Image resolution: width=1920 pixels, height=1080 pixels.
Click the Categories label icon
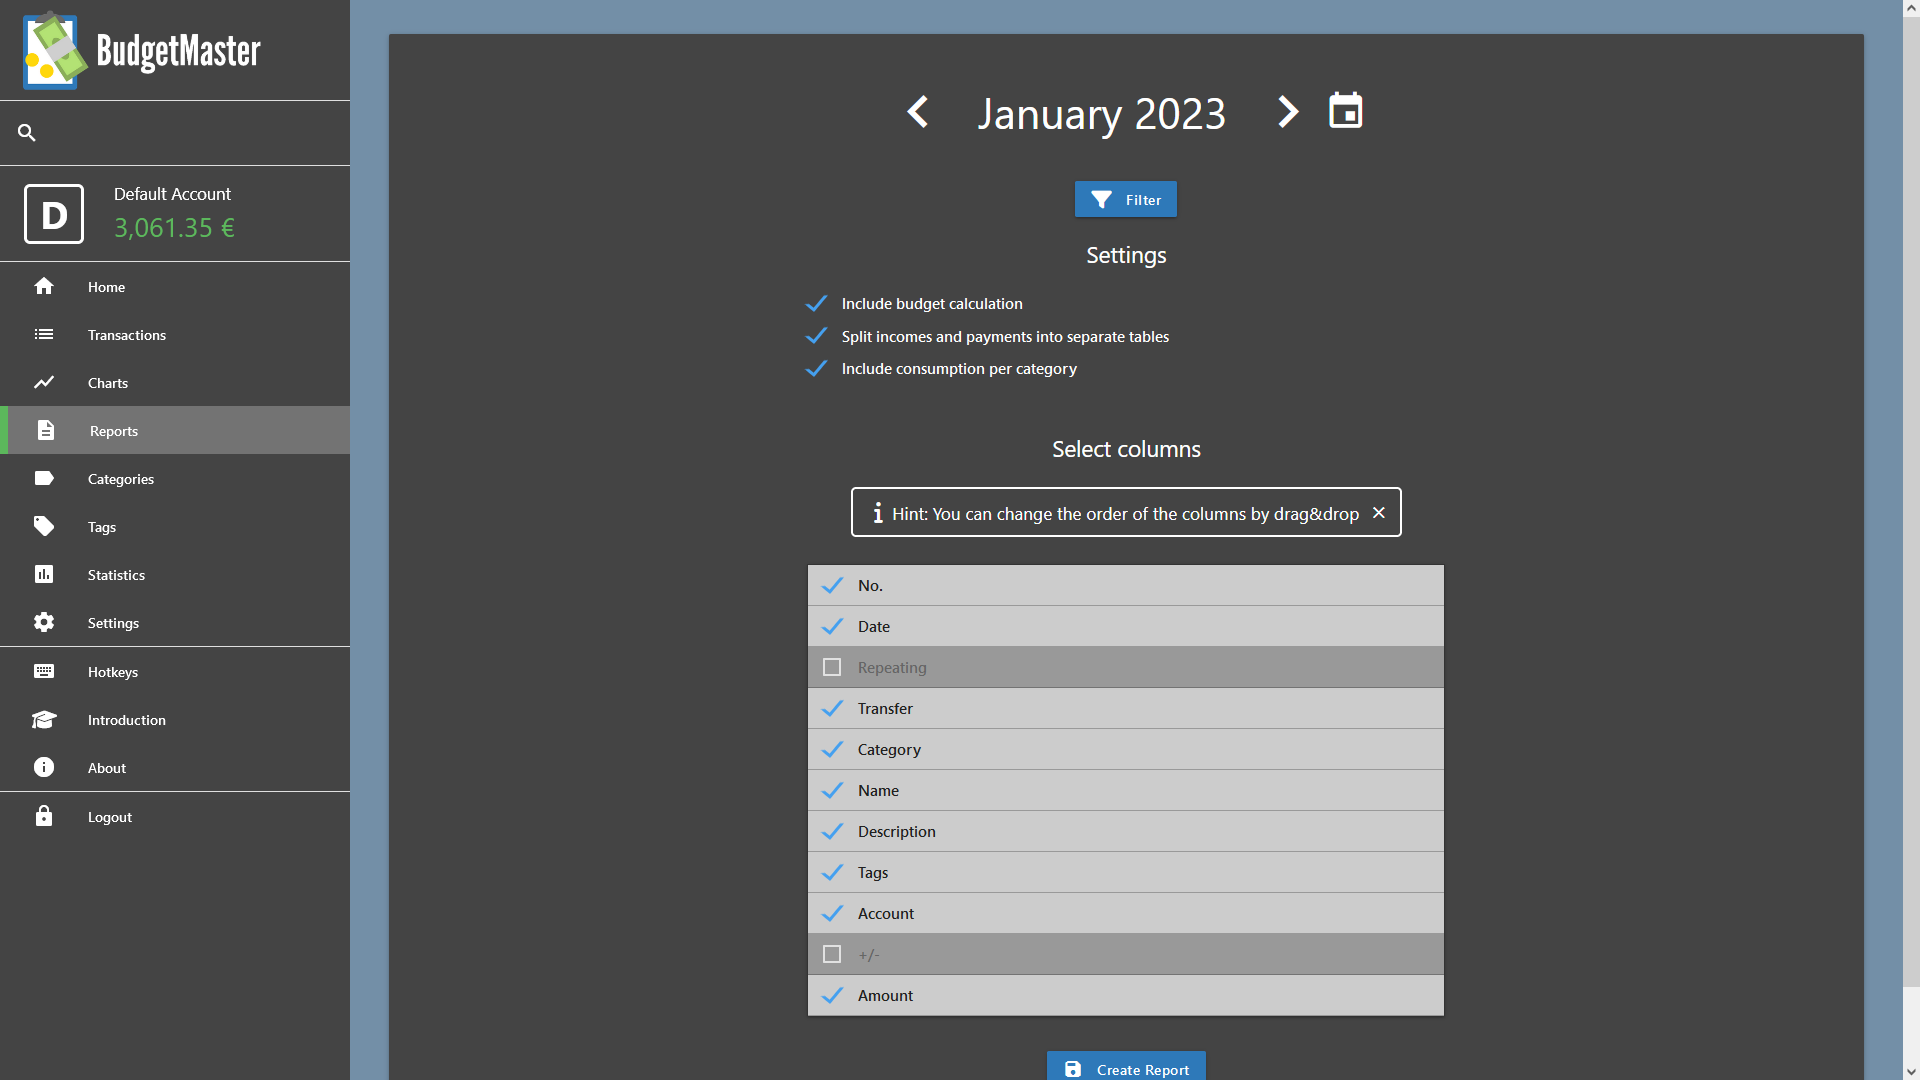coord(44,478)
